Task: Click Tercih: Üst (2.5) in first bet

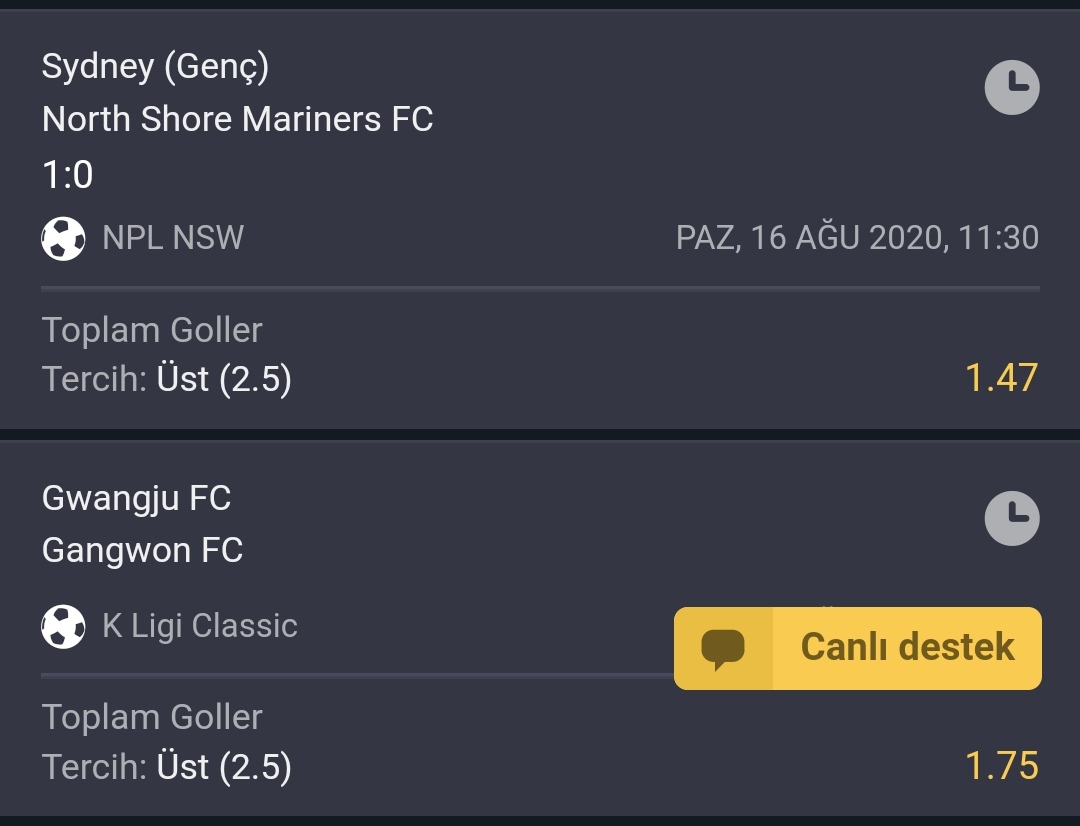Action: click(x=167, y=379)
